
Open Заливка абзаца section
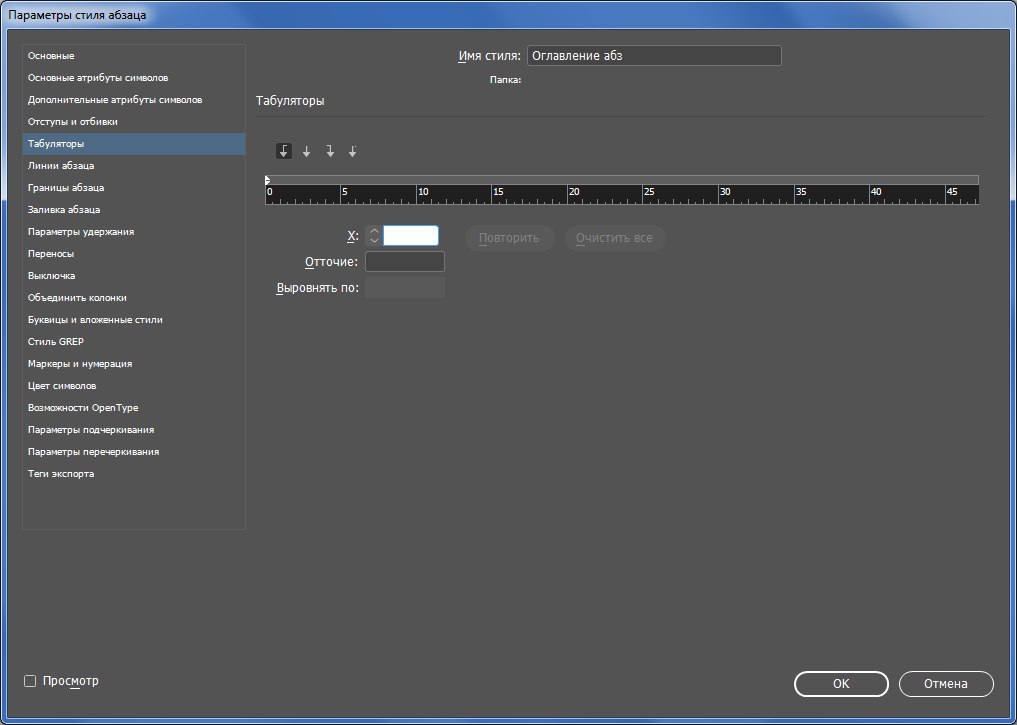[134, 210]
